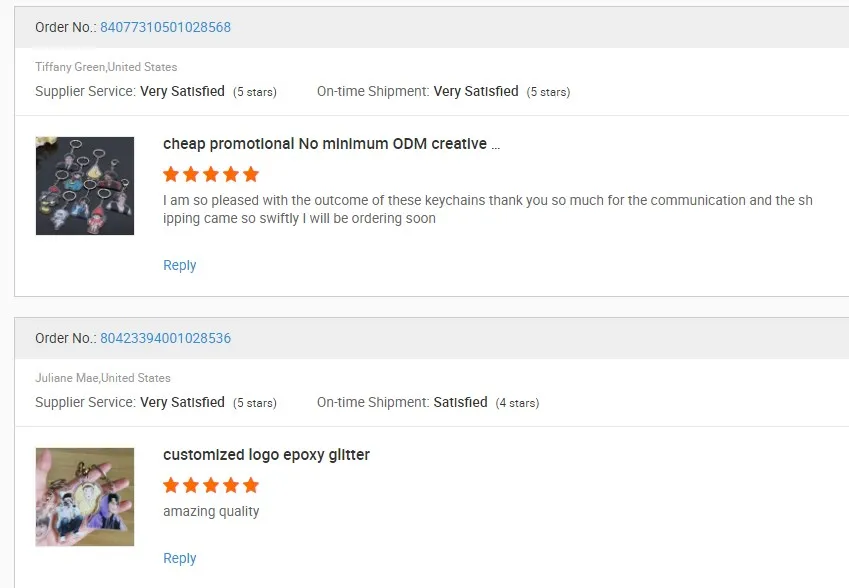The width and height of the screenshot is (849, 588).
Task: View the keychain collection product thumbnail
Action: (x=85, y=186)
